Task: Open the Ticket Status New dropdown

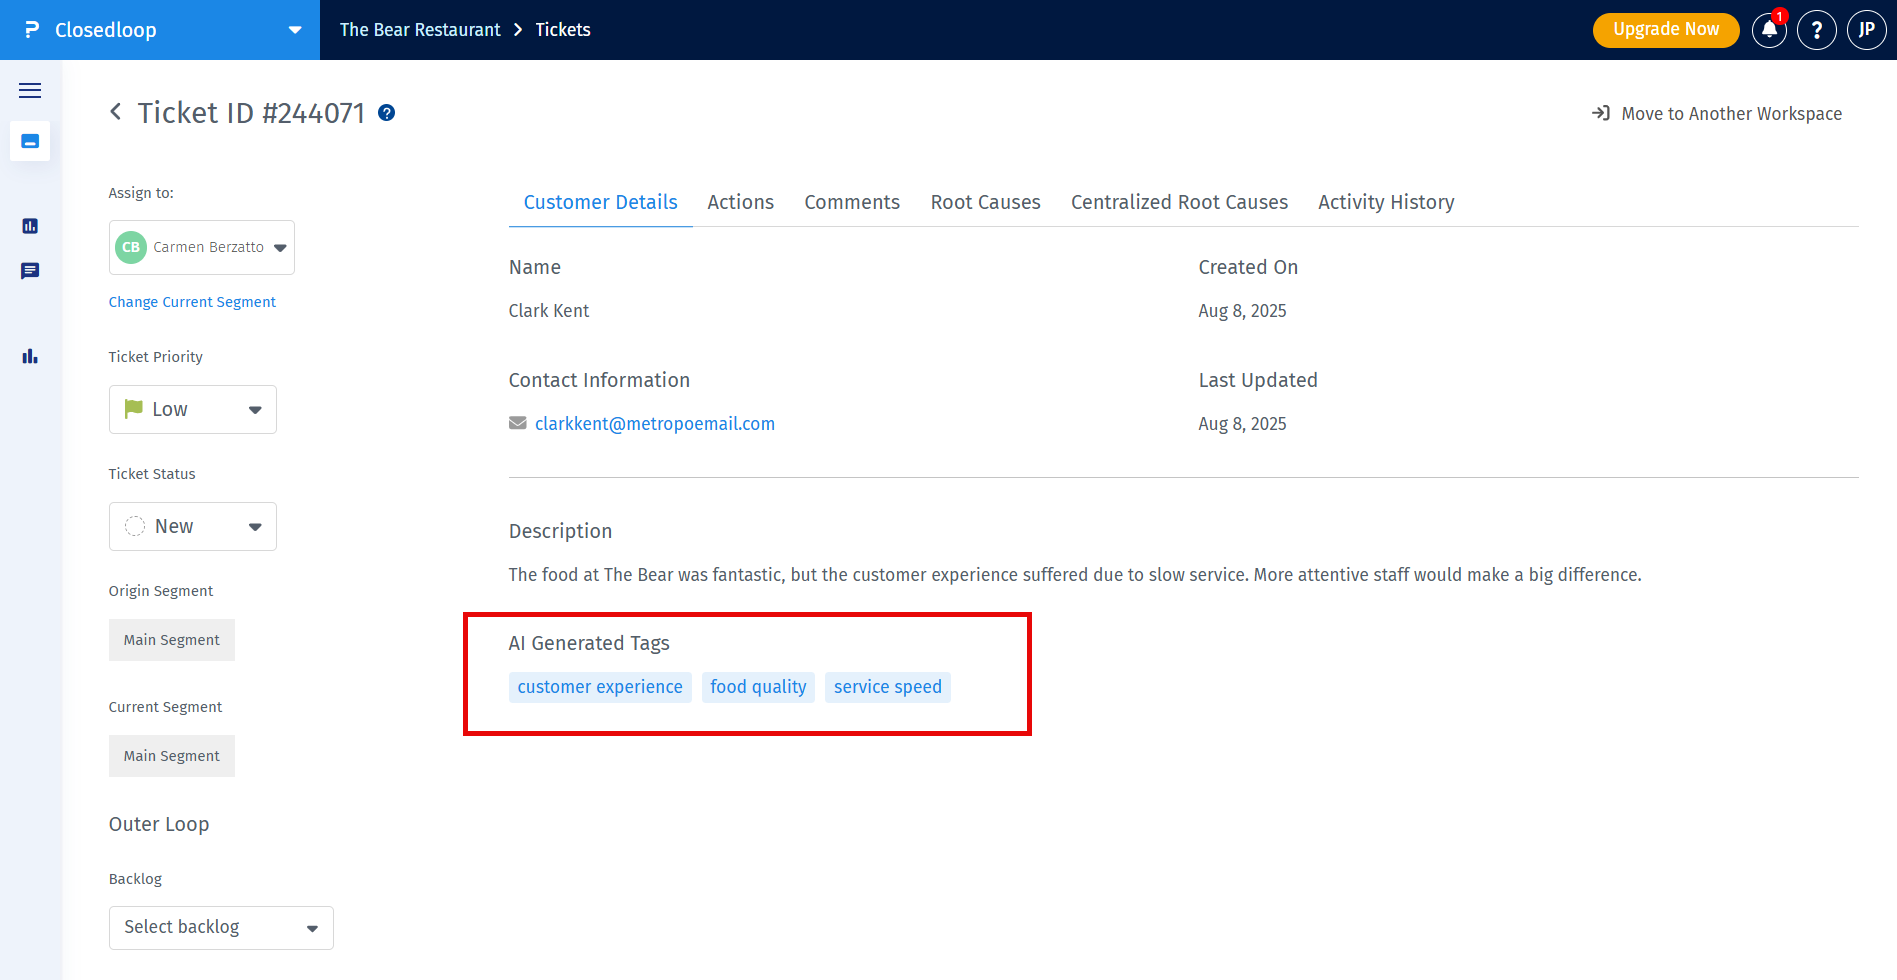Action: tap(193, 526)
